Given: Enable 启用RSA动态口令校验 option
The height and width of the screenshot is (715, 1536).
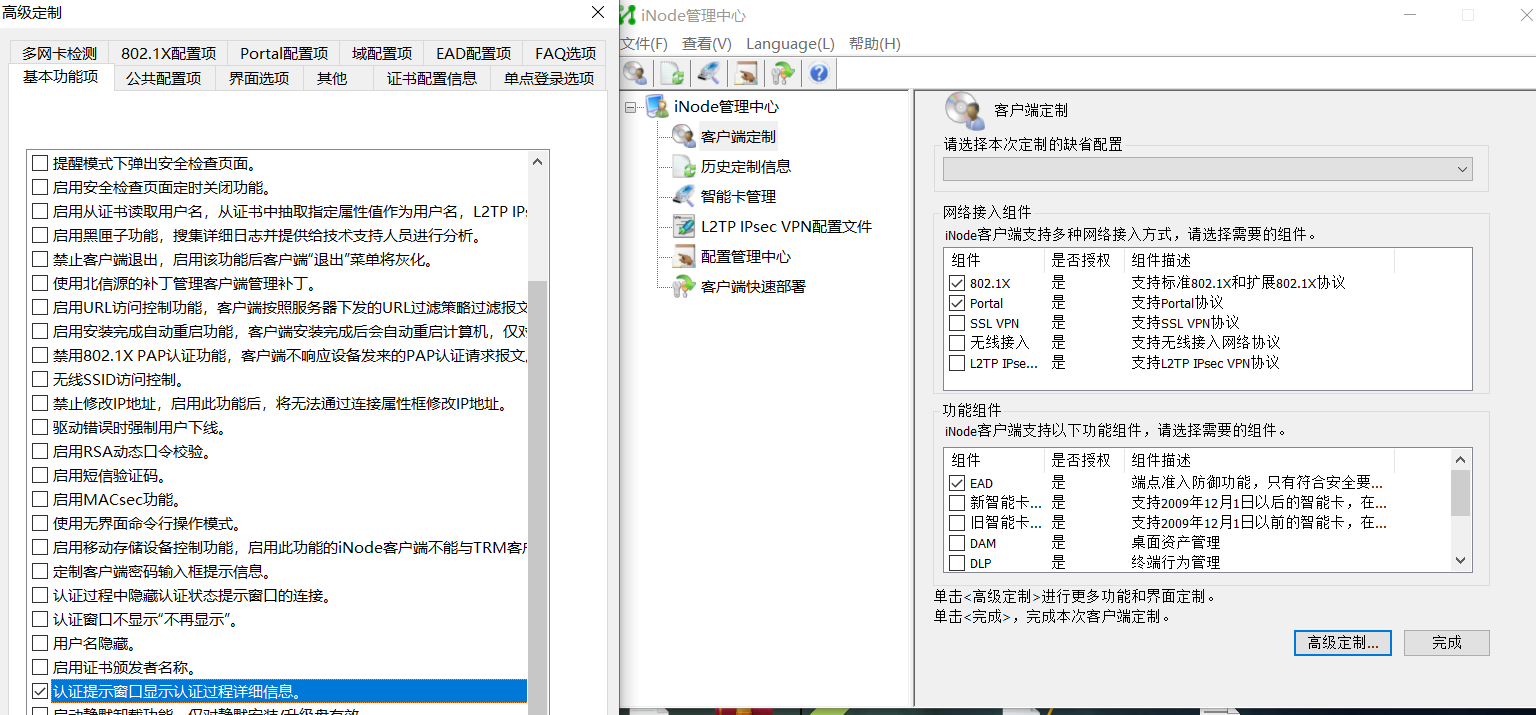Looking at the screenshot, I should [x=40, y=451].
